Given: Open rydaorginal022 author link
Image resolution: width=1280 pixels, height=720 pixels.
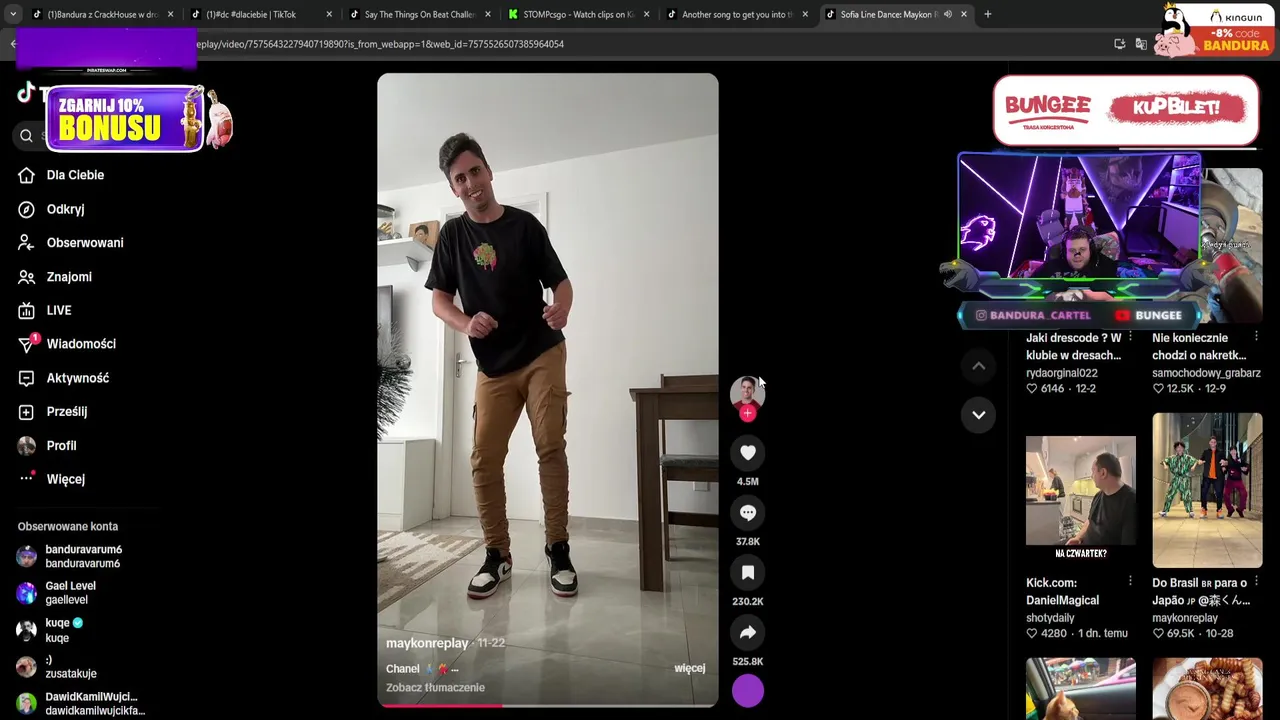Looking at the screenshot, I should [1061, 373].
